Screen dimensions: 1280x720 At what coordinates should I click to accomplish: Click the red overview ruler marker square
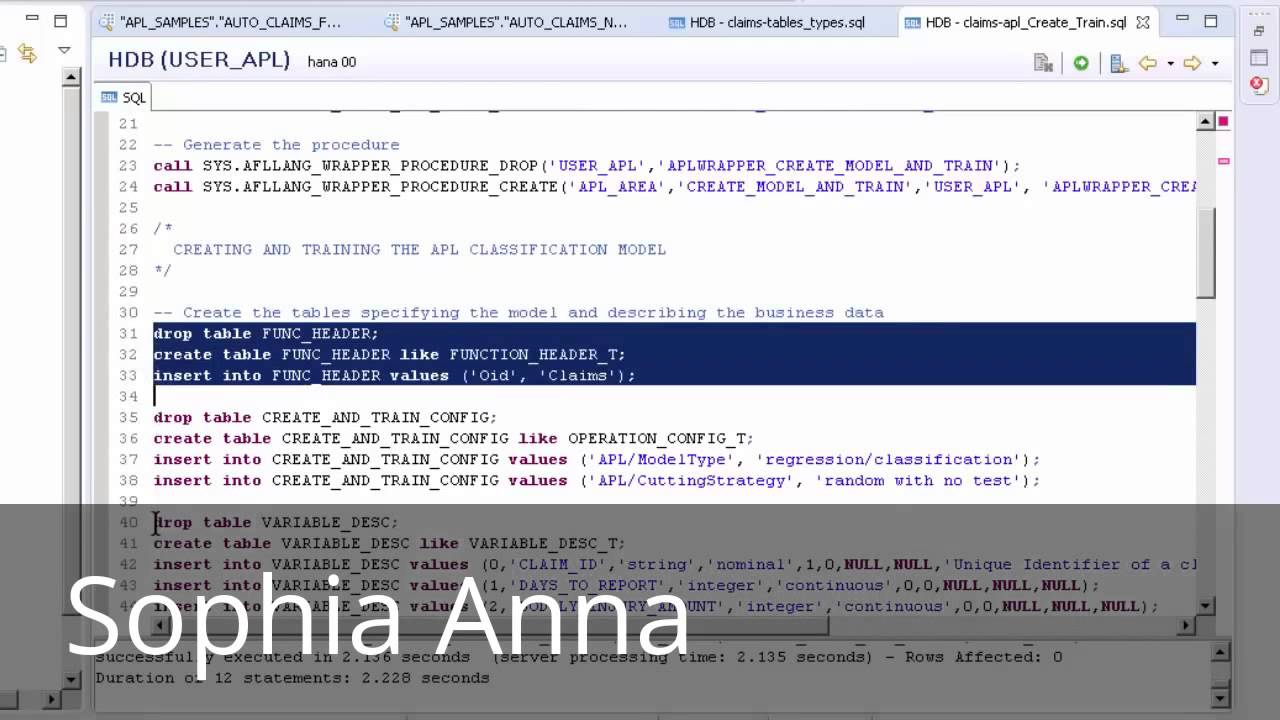pyautogui.click(x=1223, y=121)
